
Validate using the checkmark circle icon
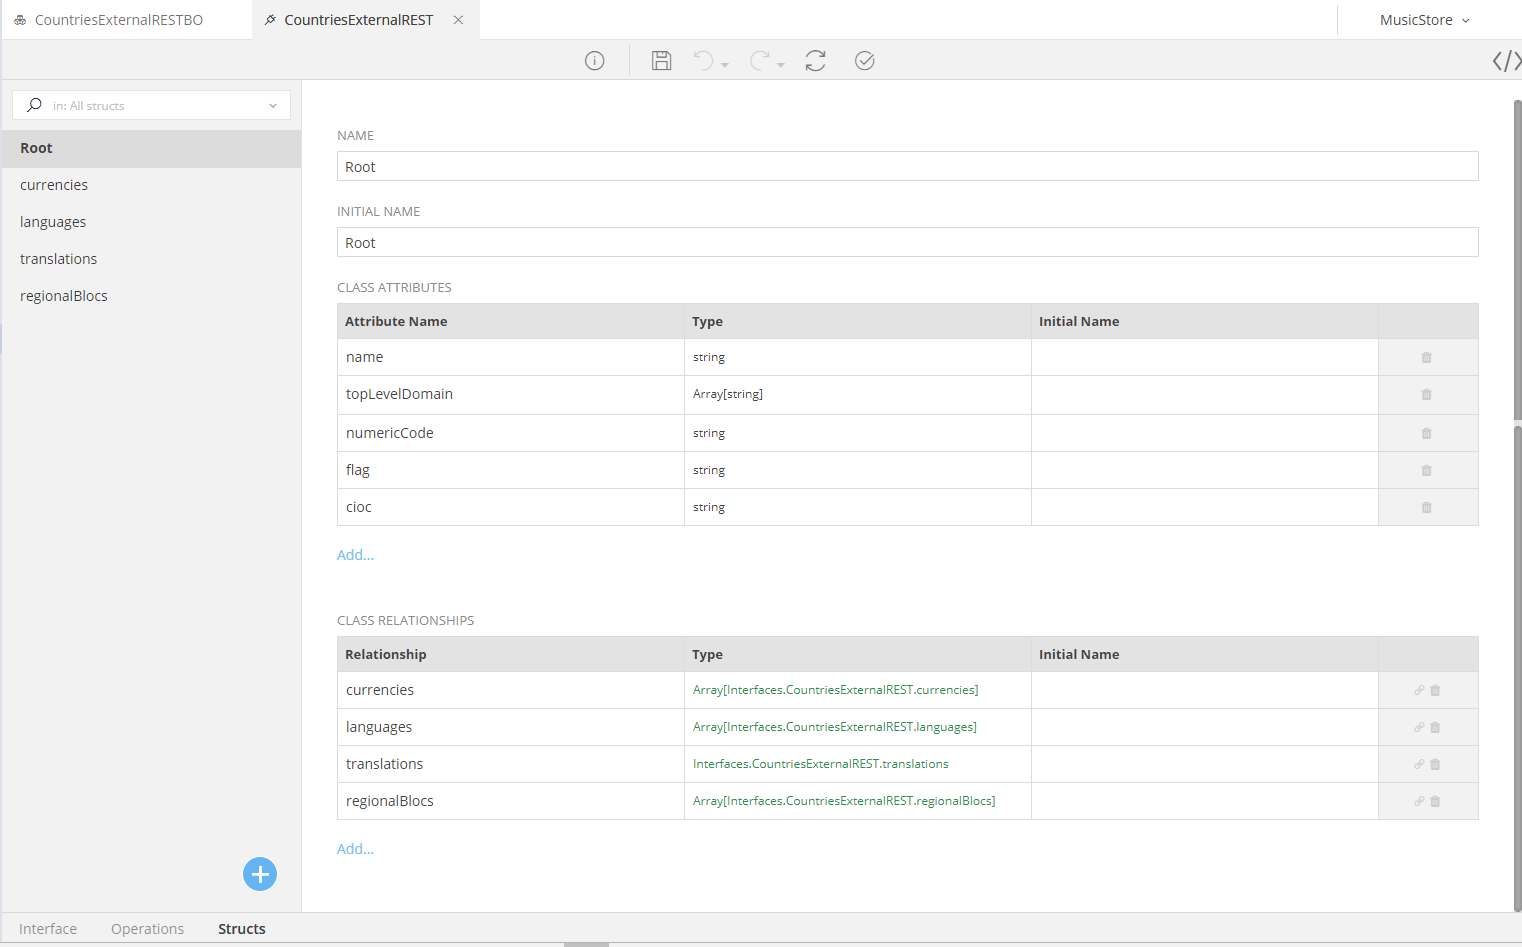865,61
